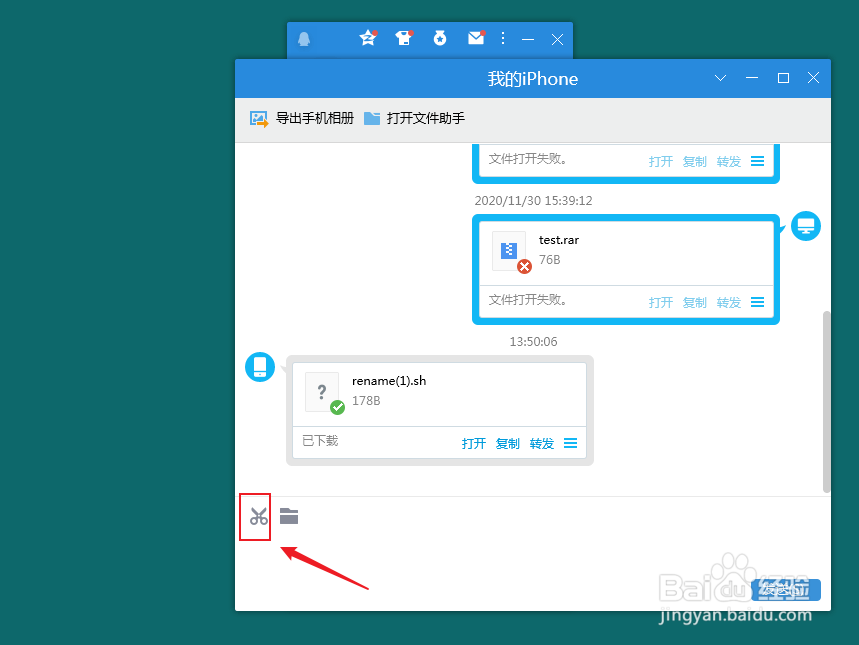Click the computer avatar icon beside test.rar
The width and height of the screenshot is (859, 645).
click(806, 226)
